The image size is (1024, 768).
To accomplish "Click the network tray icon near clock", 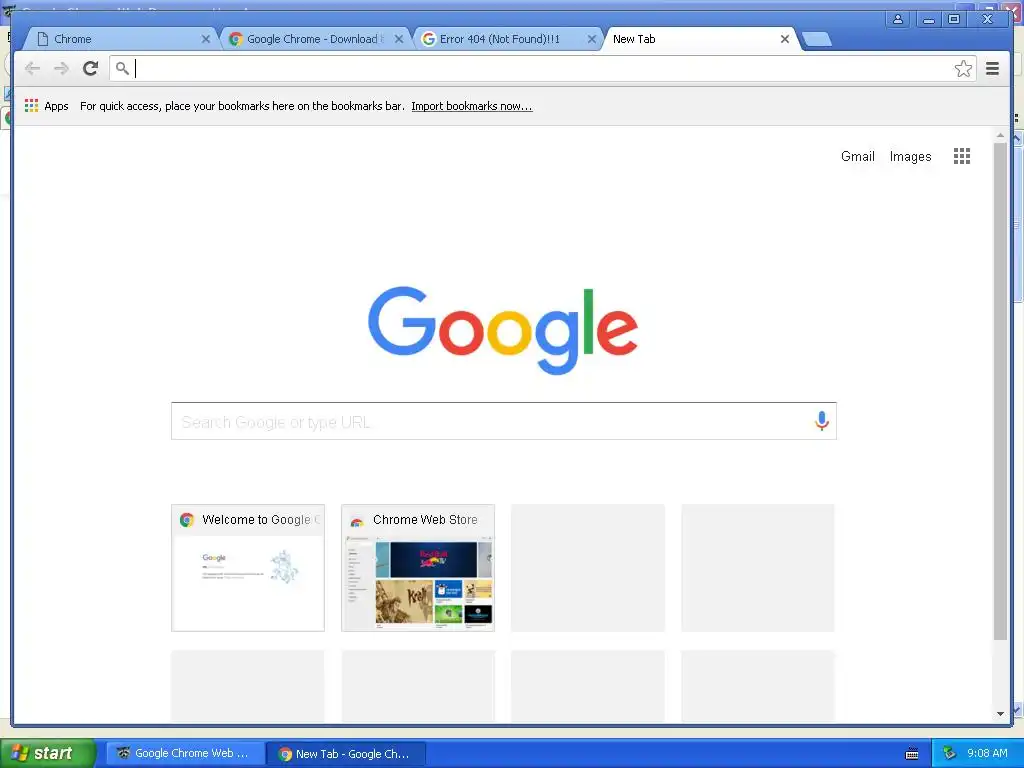I will [950, 753].
